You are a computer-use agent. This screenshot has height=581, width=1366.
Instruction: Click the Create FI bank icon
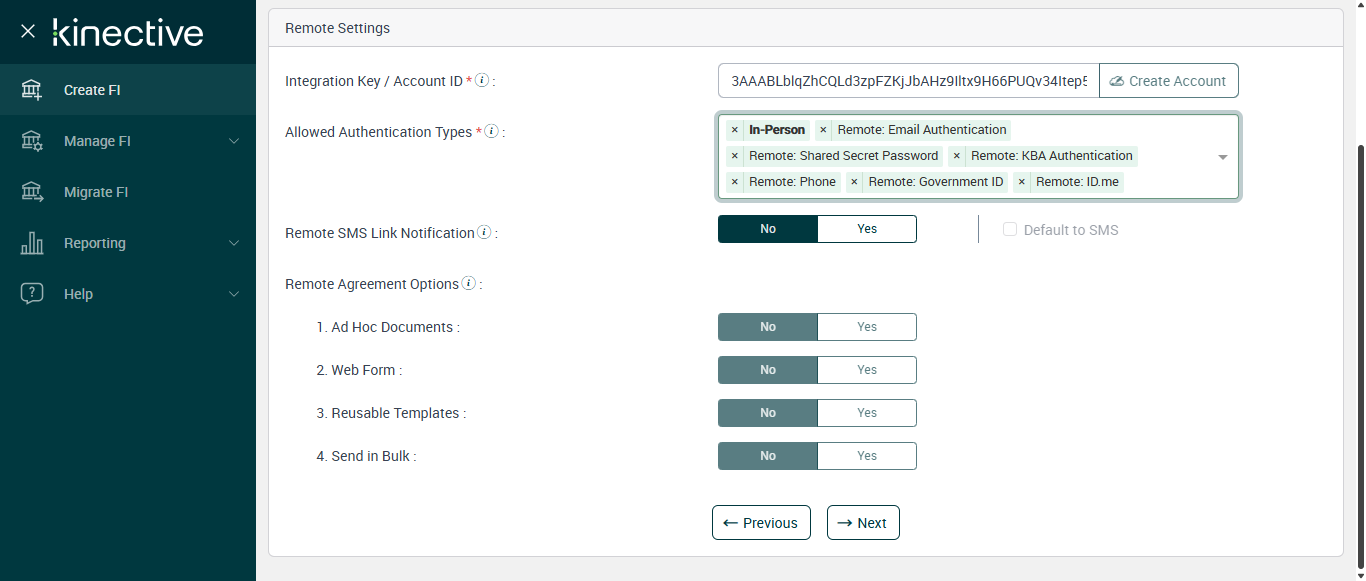32,90
